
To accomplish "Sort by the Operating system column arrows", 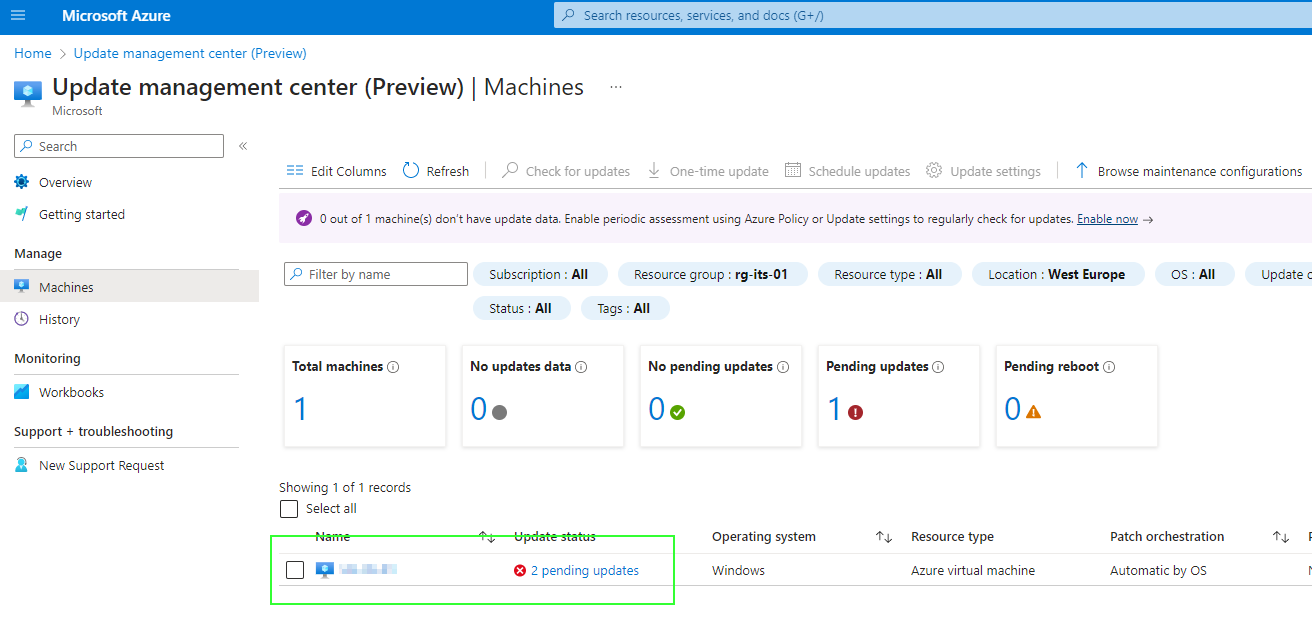I will 884,537.
